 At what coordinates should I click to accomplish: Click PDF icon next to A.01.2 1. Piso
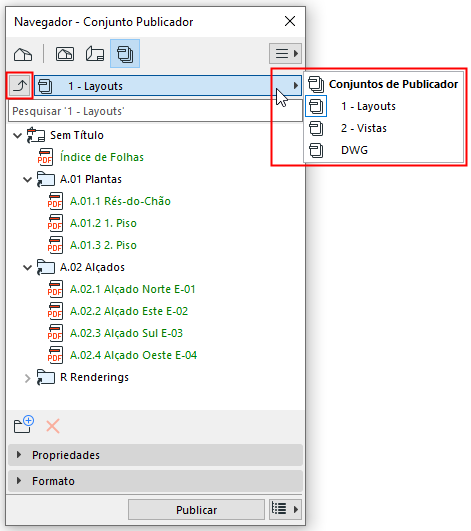tap(55, 223)
